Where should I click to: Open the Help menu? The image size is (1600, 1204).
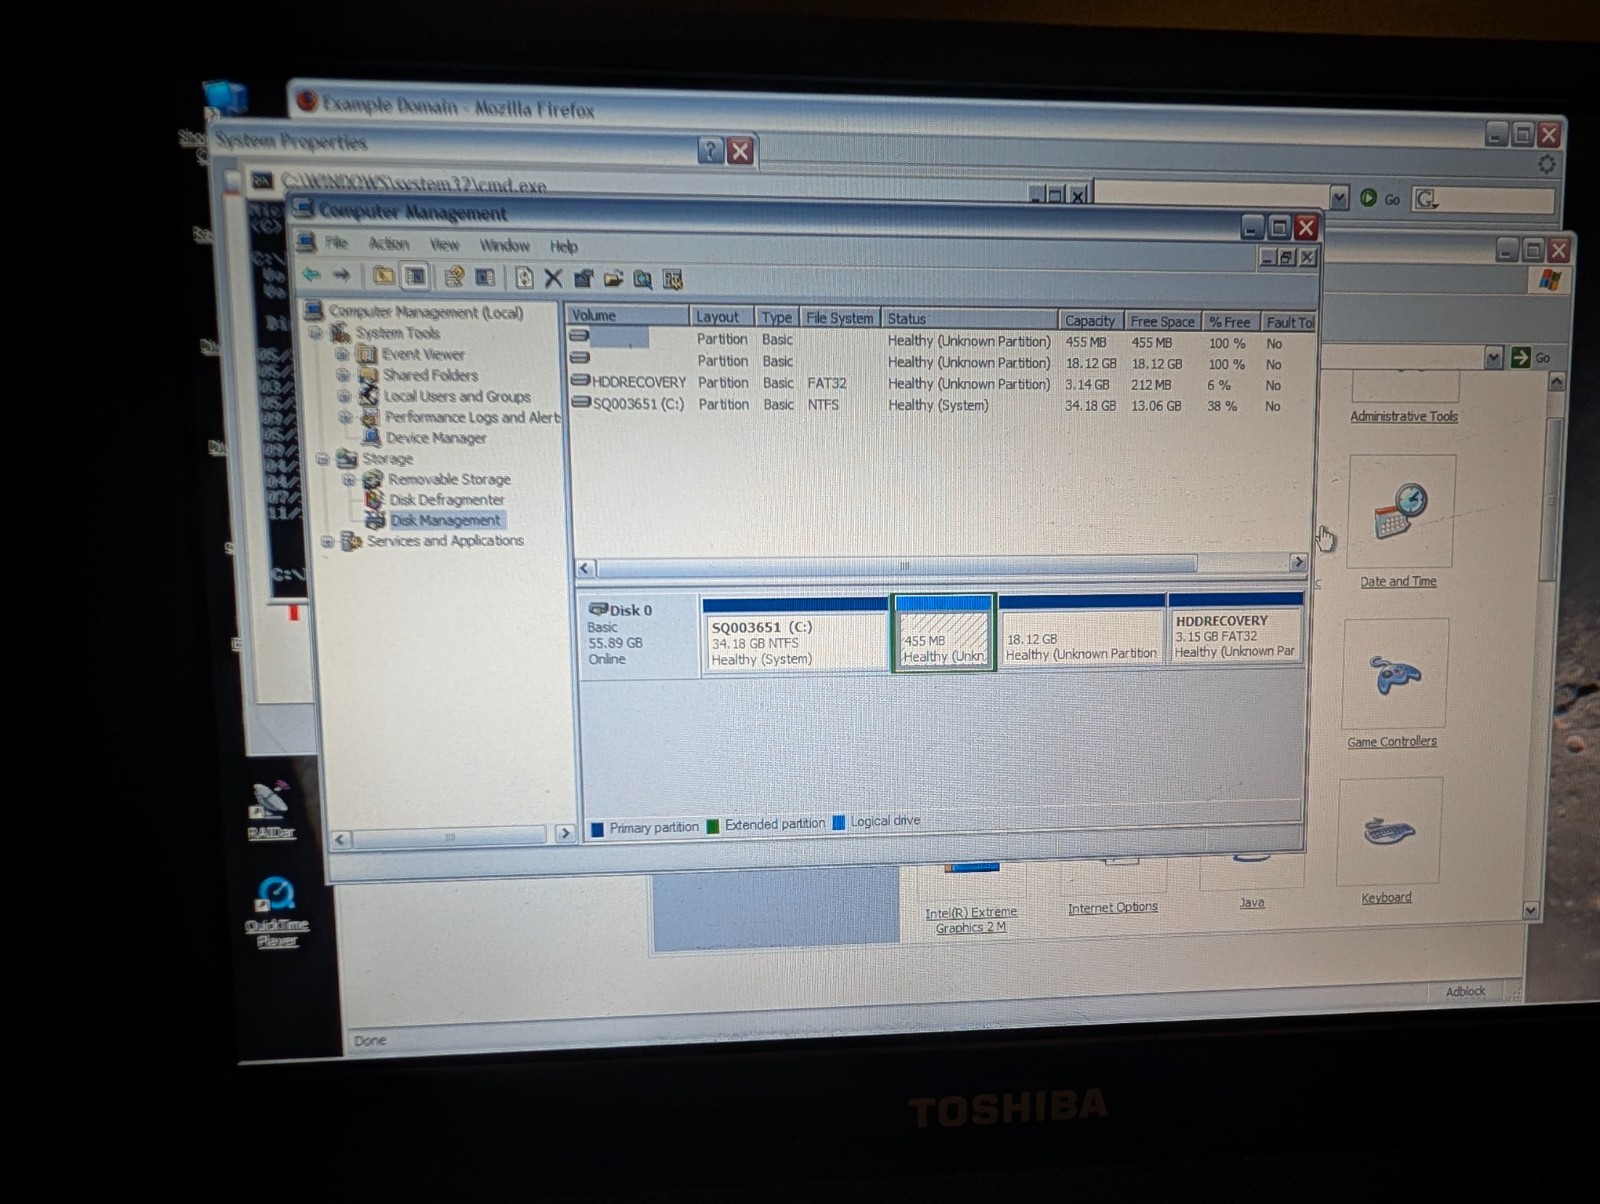pos(563,247)
